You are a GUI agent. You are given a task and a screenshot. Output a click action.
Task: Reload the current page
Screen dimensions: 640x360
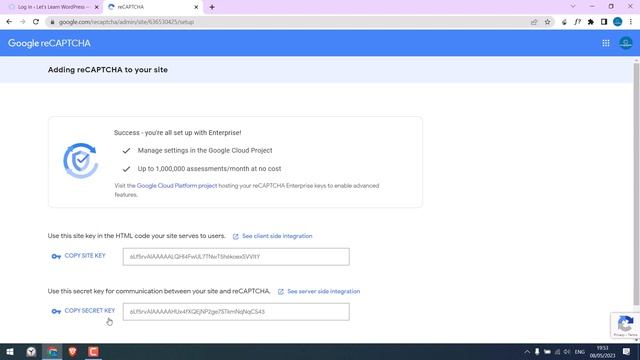click(x=36, y=22)
